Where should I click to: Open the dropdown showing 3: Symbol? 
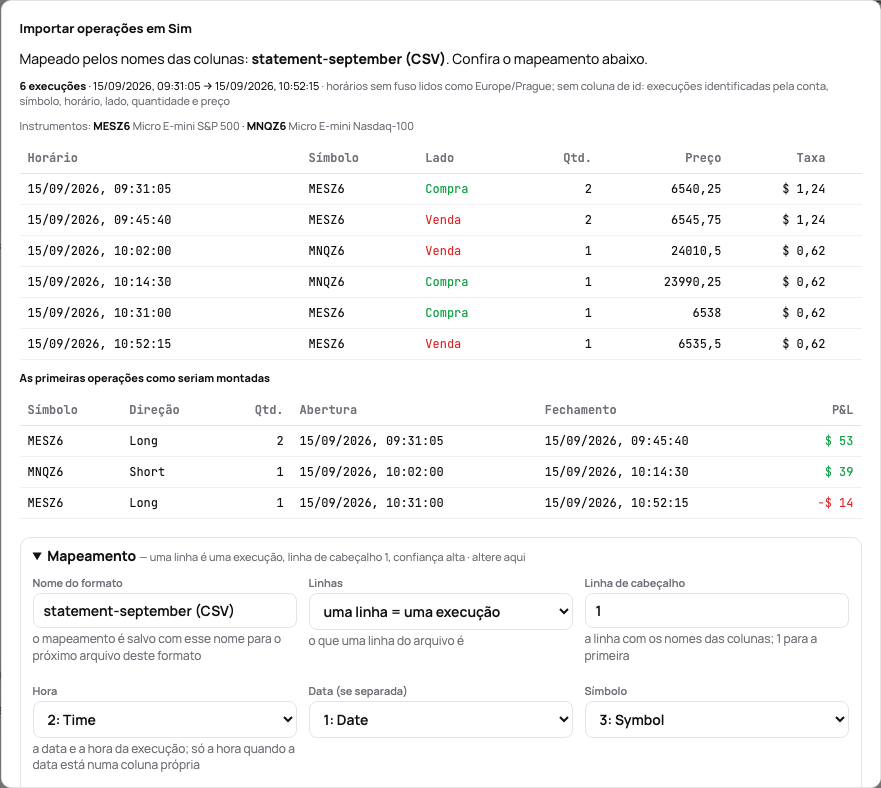point(716,719)
